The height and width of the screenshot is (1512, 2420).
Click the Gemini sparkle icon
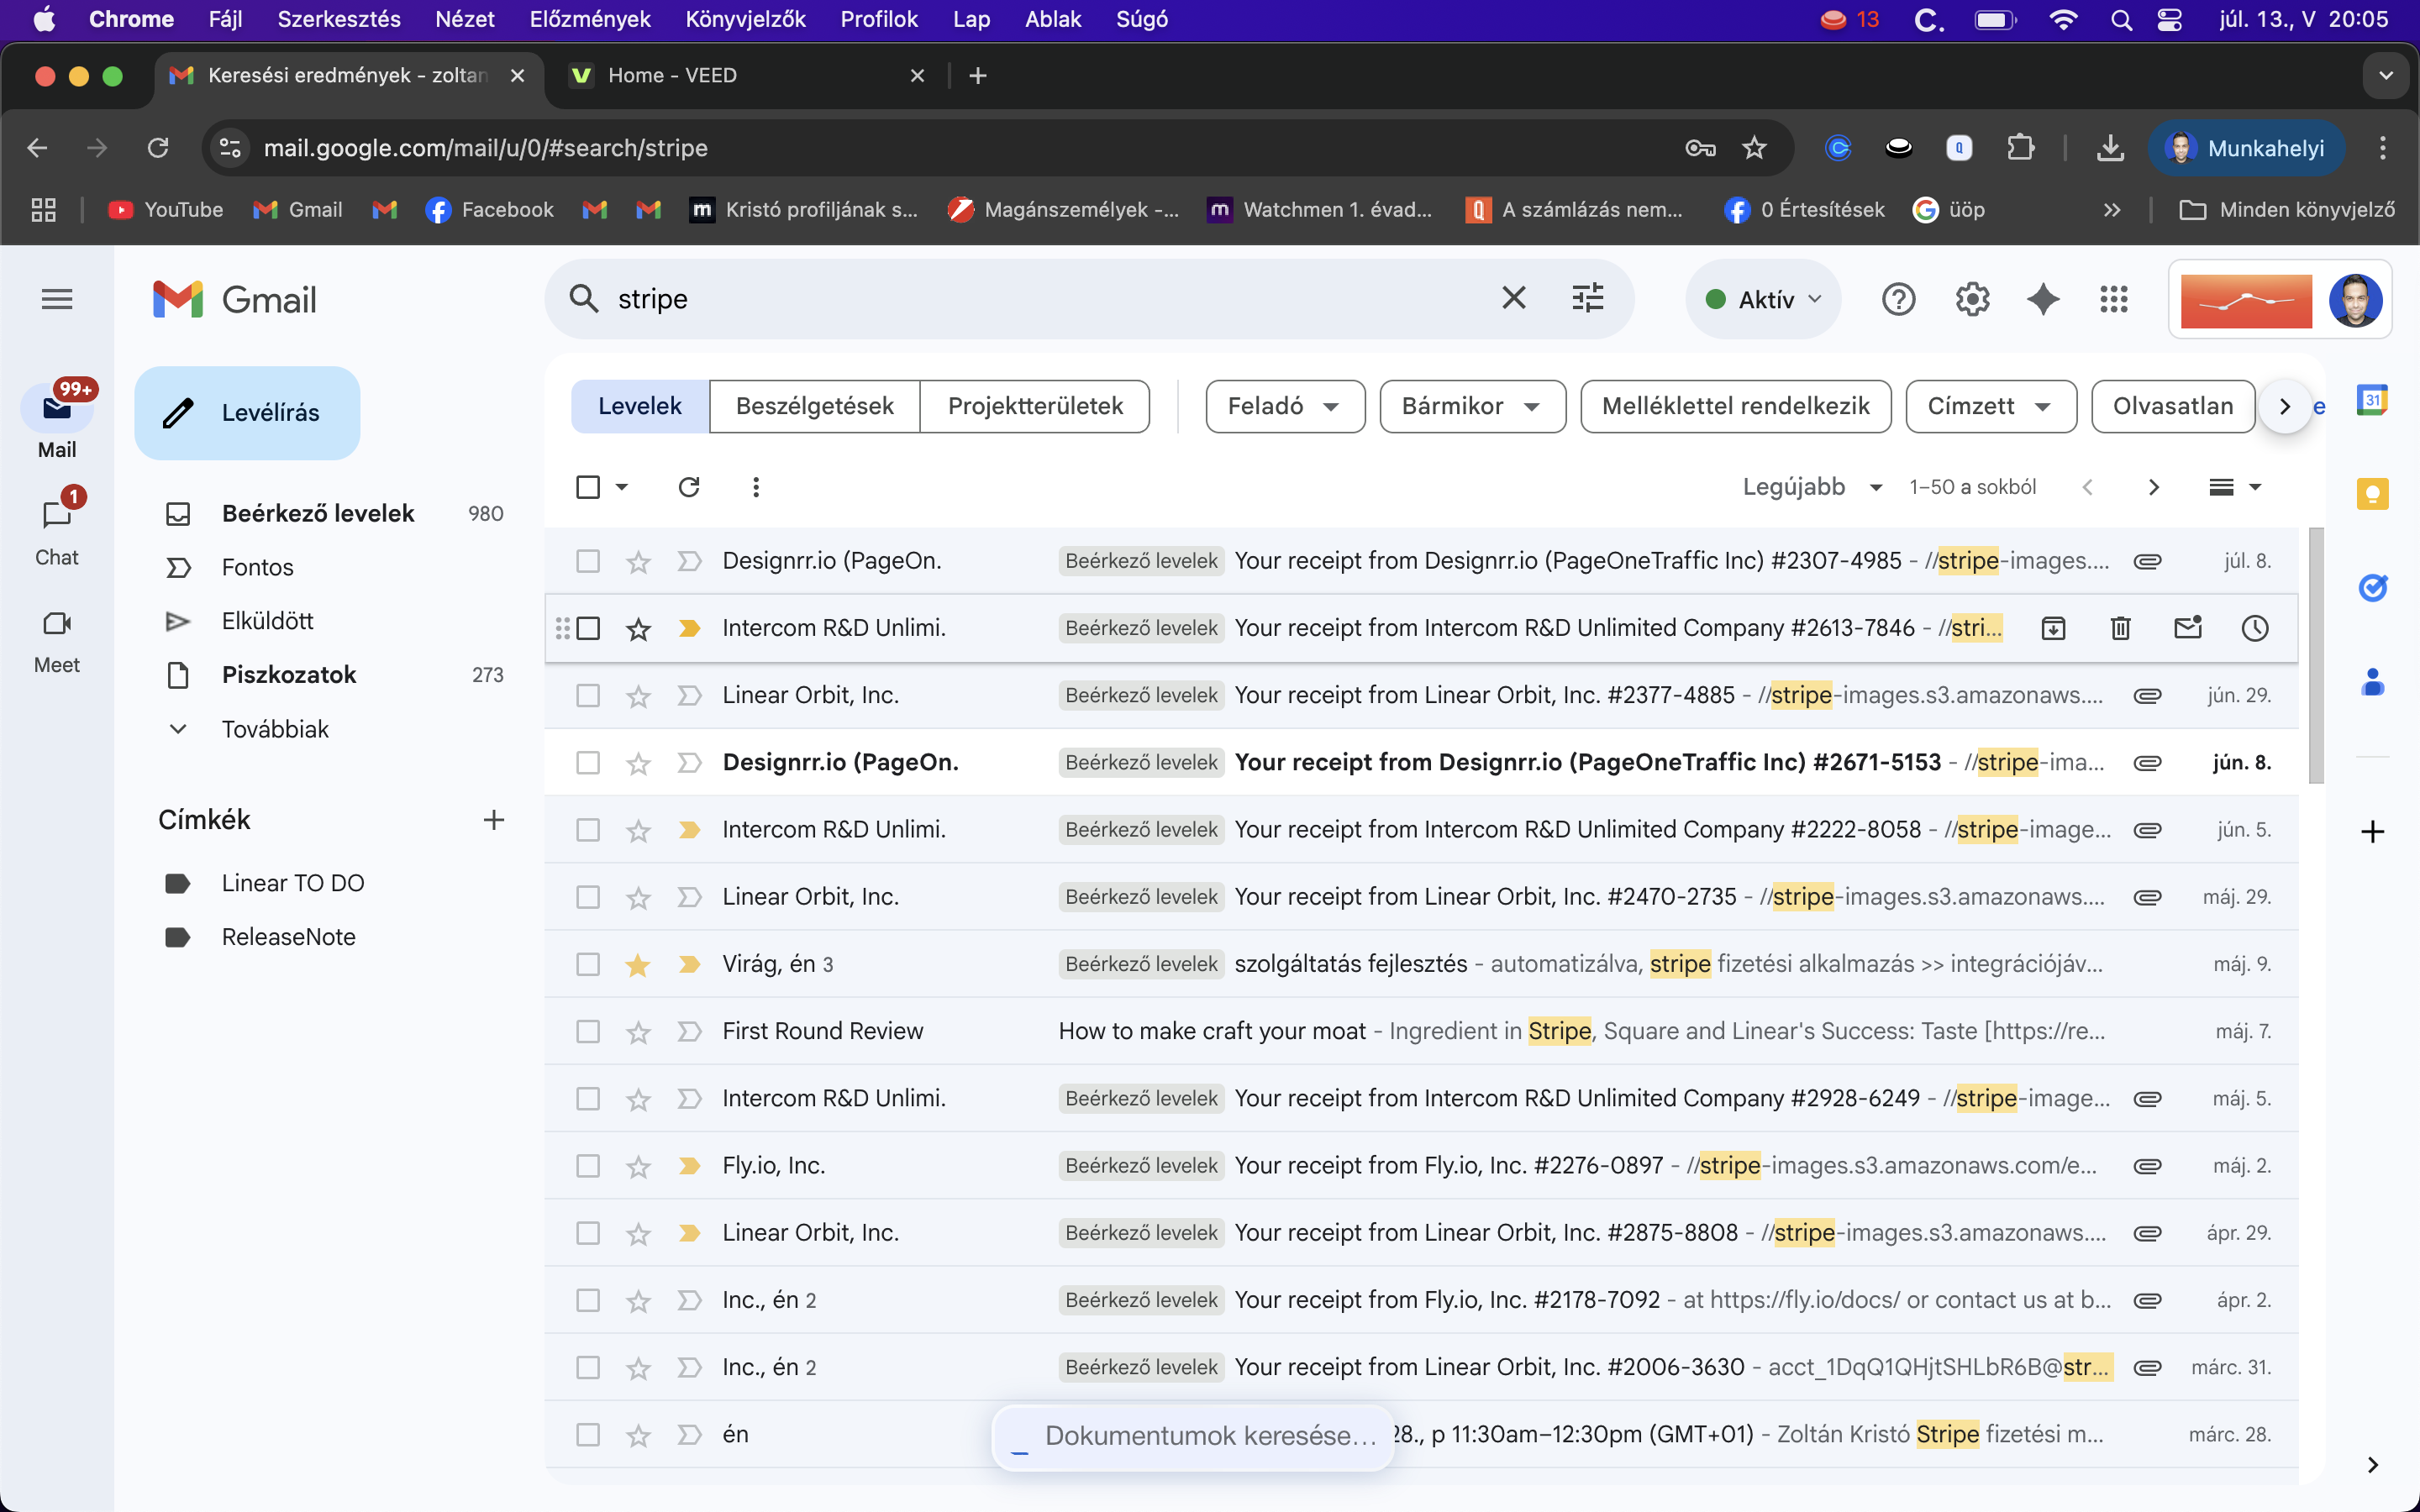point(2042,299)
